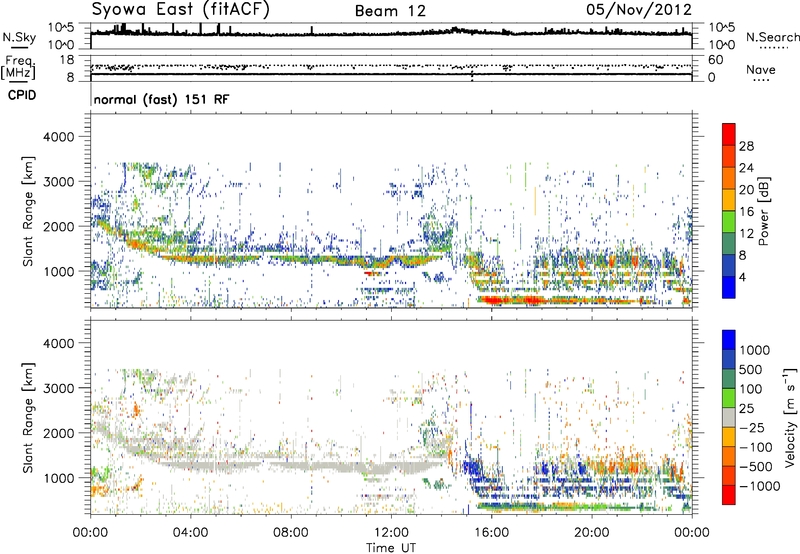Click the '20' label on the power color bar

point(746,190)
